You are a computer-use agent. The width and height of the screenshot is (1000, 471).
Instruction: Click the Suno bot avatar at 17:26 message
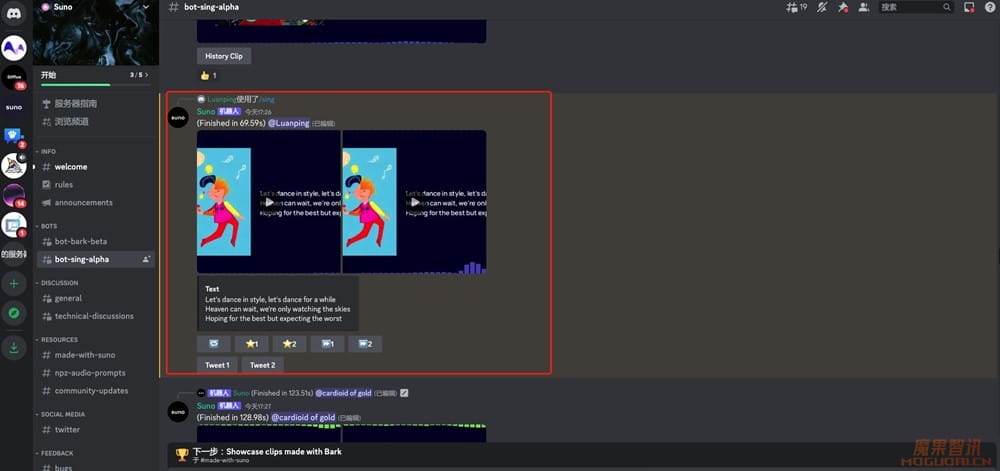178,117
